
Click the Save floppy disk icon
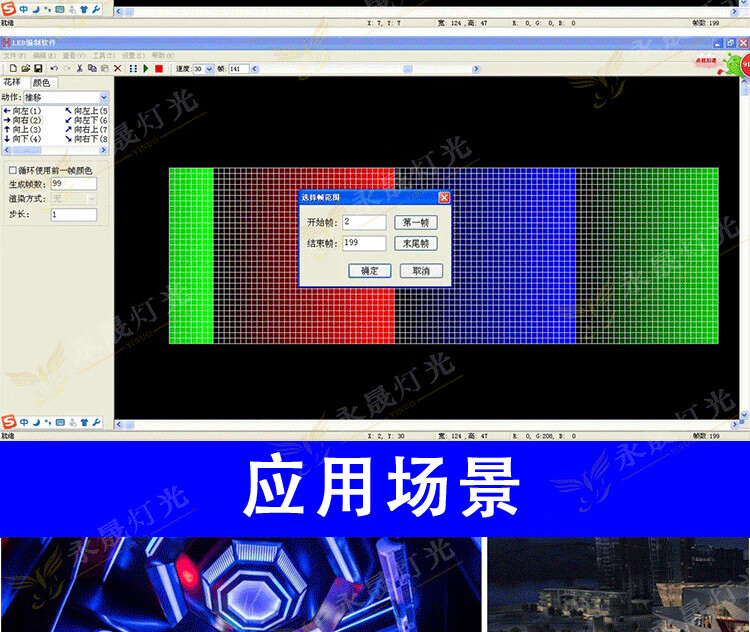coord(38,69)
